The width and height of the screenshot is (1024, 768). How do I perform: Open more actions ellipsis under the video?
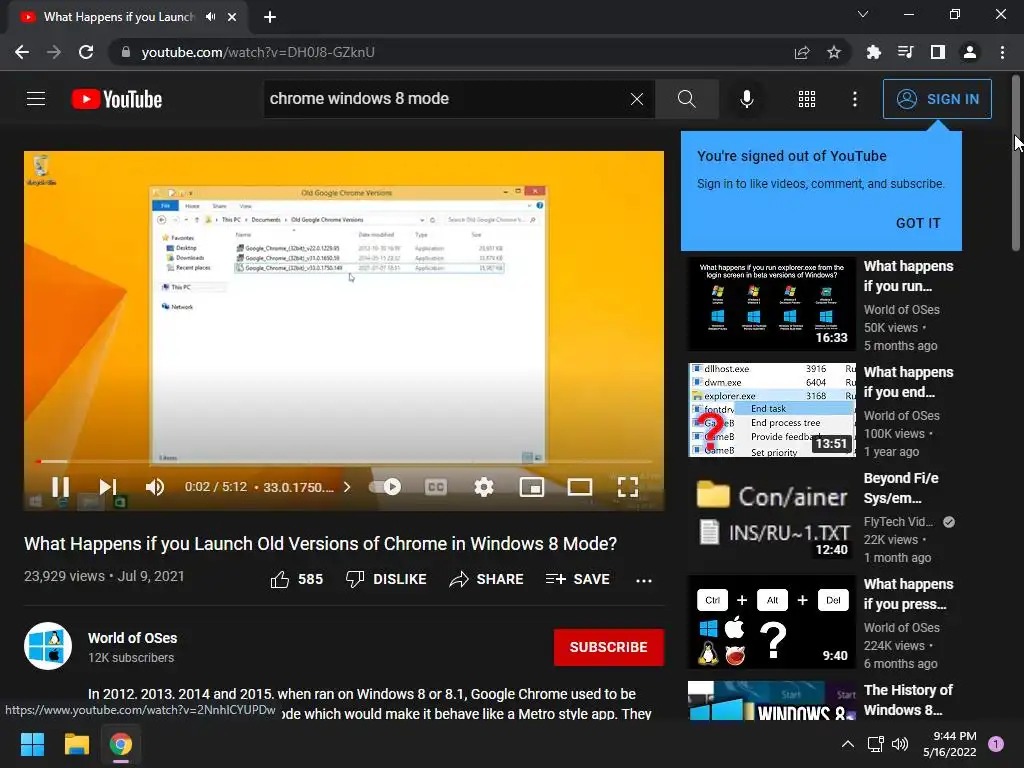click(644, 581)
